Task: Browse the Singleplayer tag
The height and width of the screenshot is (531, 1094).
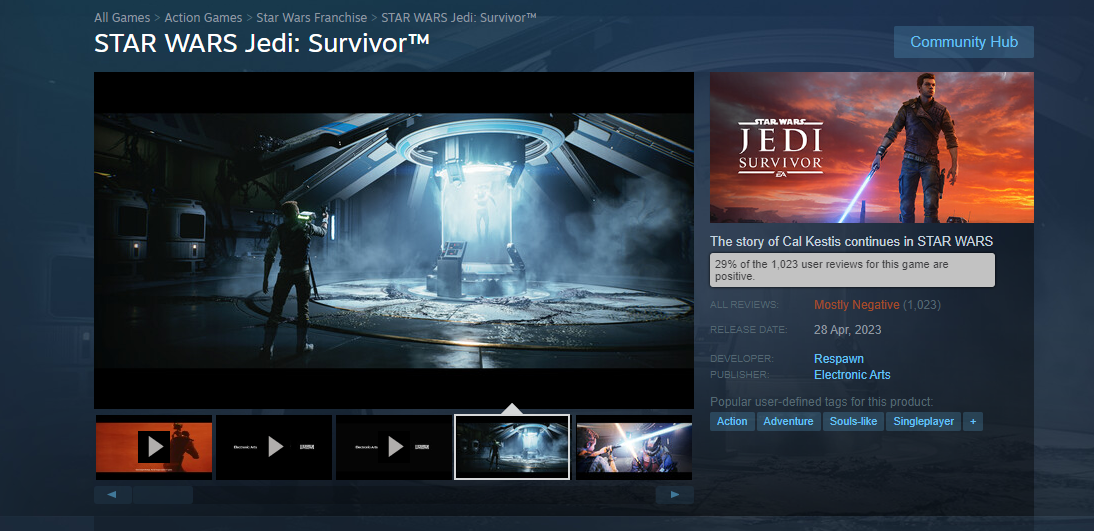Action: [924, 421]
